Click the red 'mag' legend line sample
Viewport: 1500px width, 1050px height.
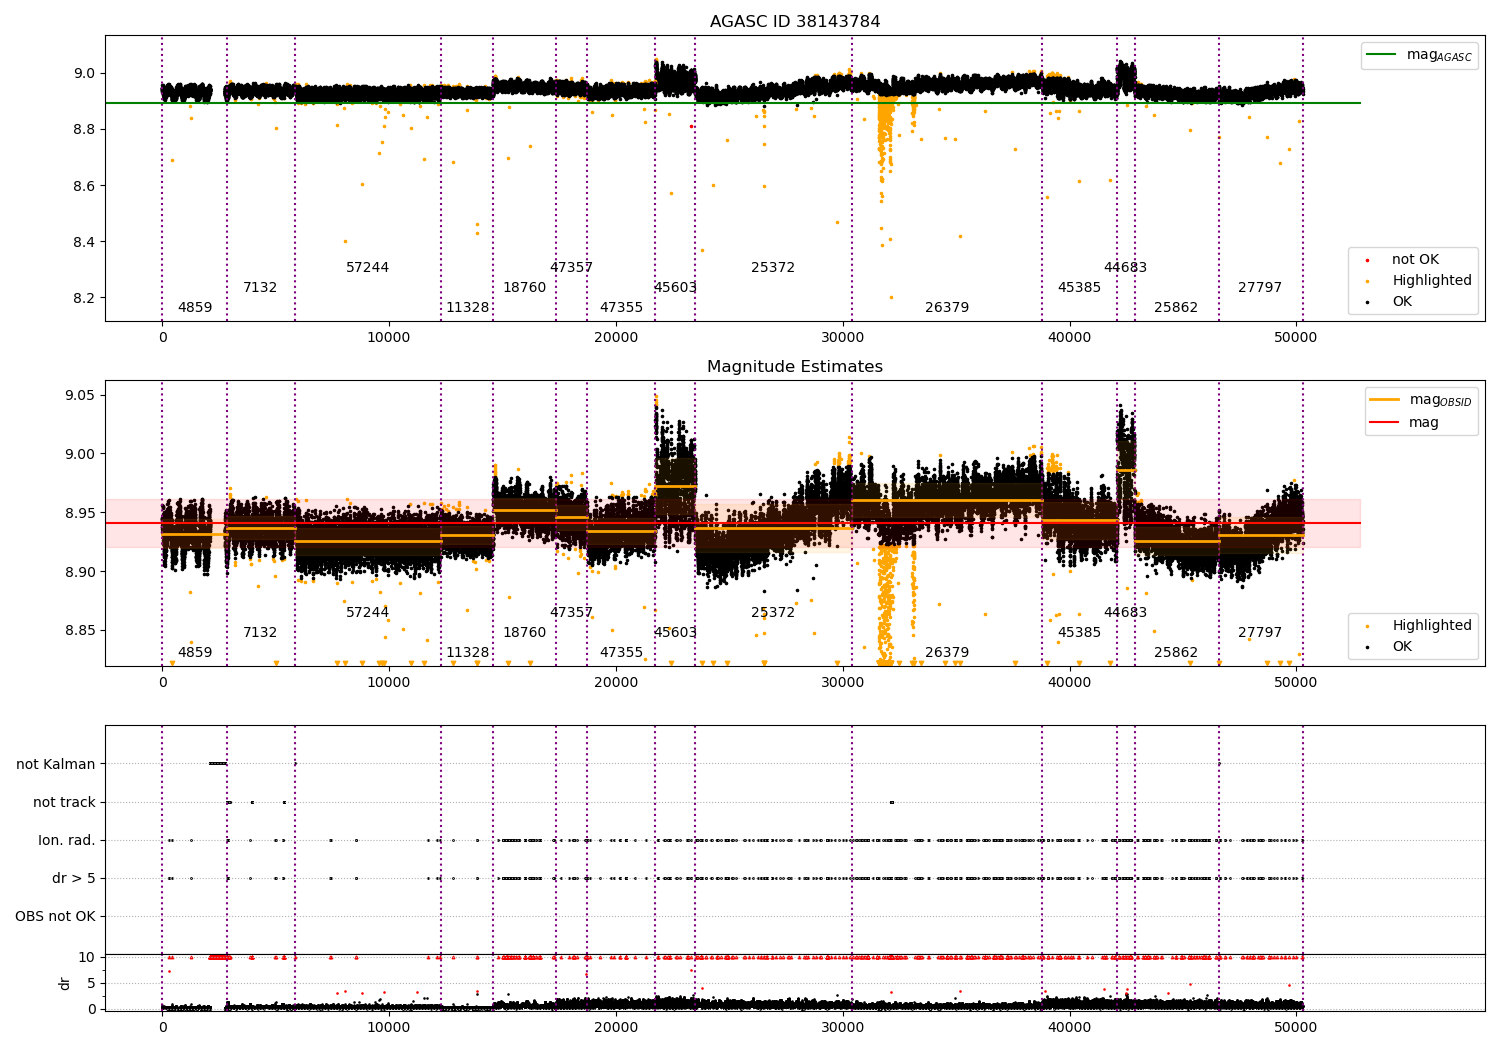coord(1385,422)
